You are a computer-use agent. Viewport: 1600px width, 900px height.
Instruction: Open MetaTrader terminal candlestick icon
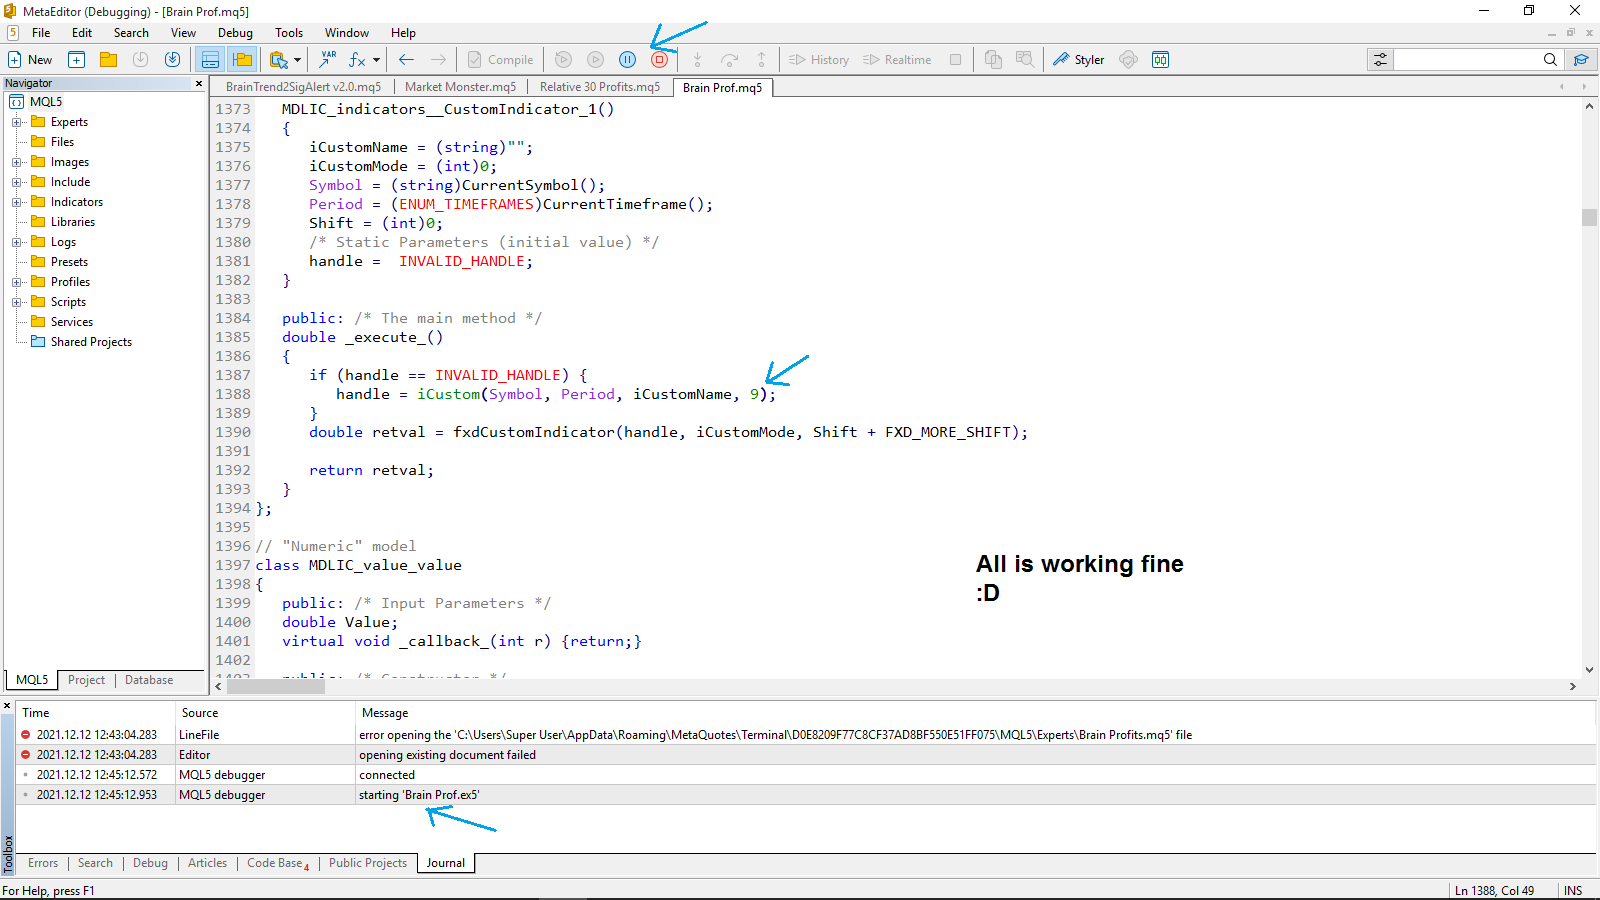[1160, 59]
